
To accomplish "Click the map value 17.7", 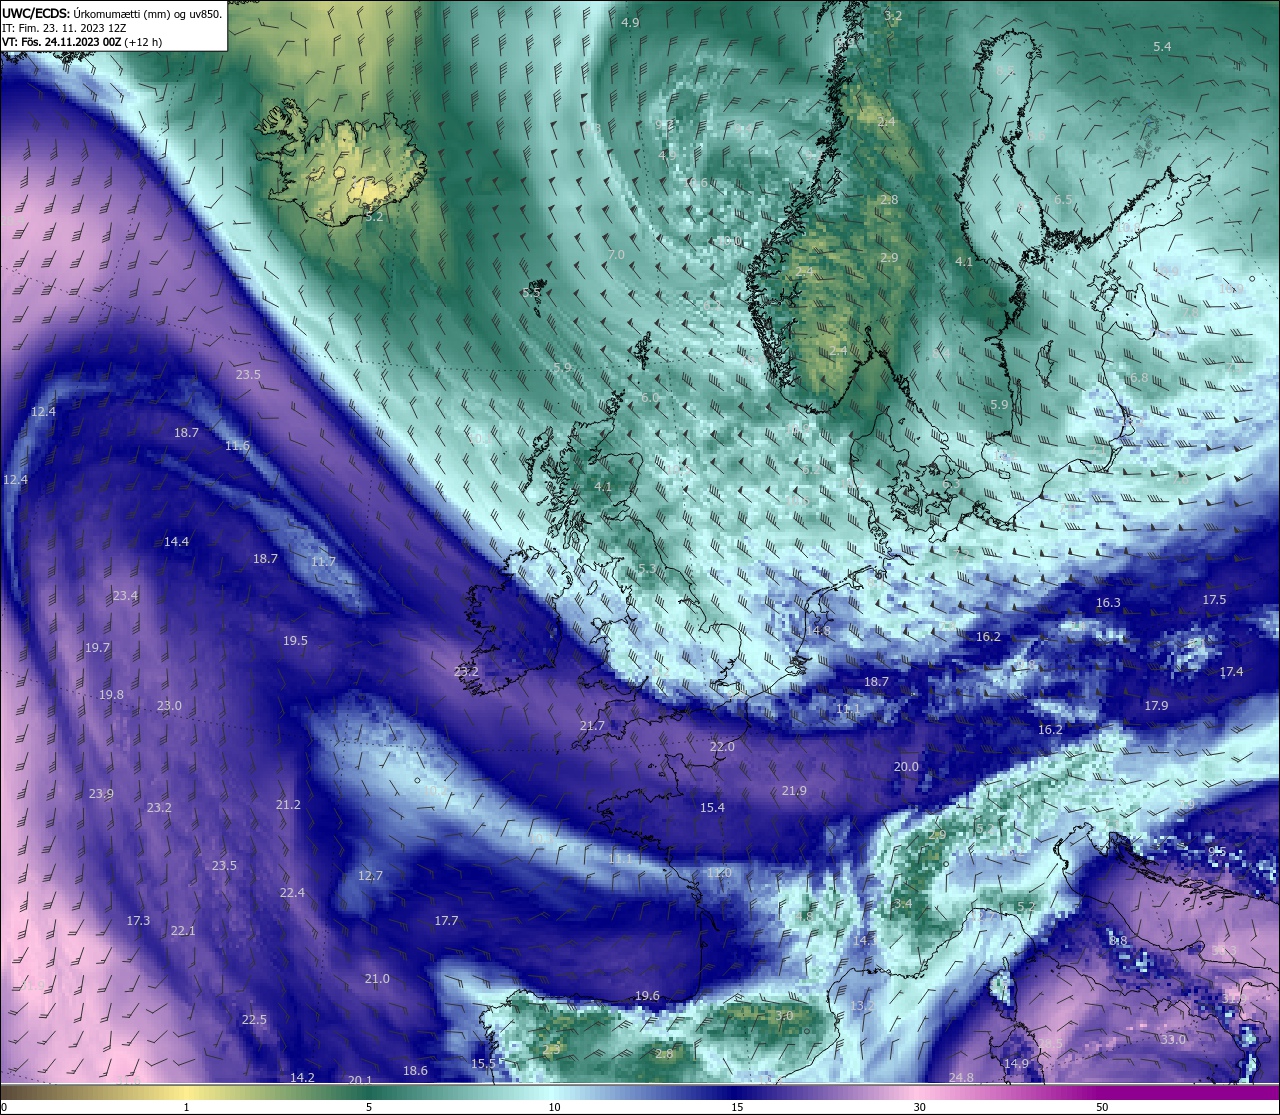I will pos(446,921).
